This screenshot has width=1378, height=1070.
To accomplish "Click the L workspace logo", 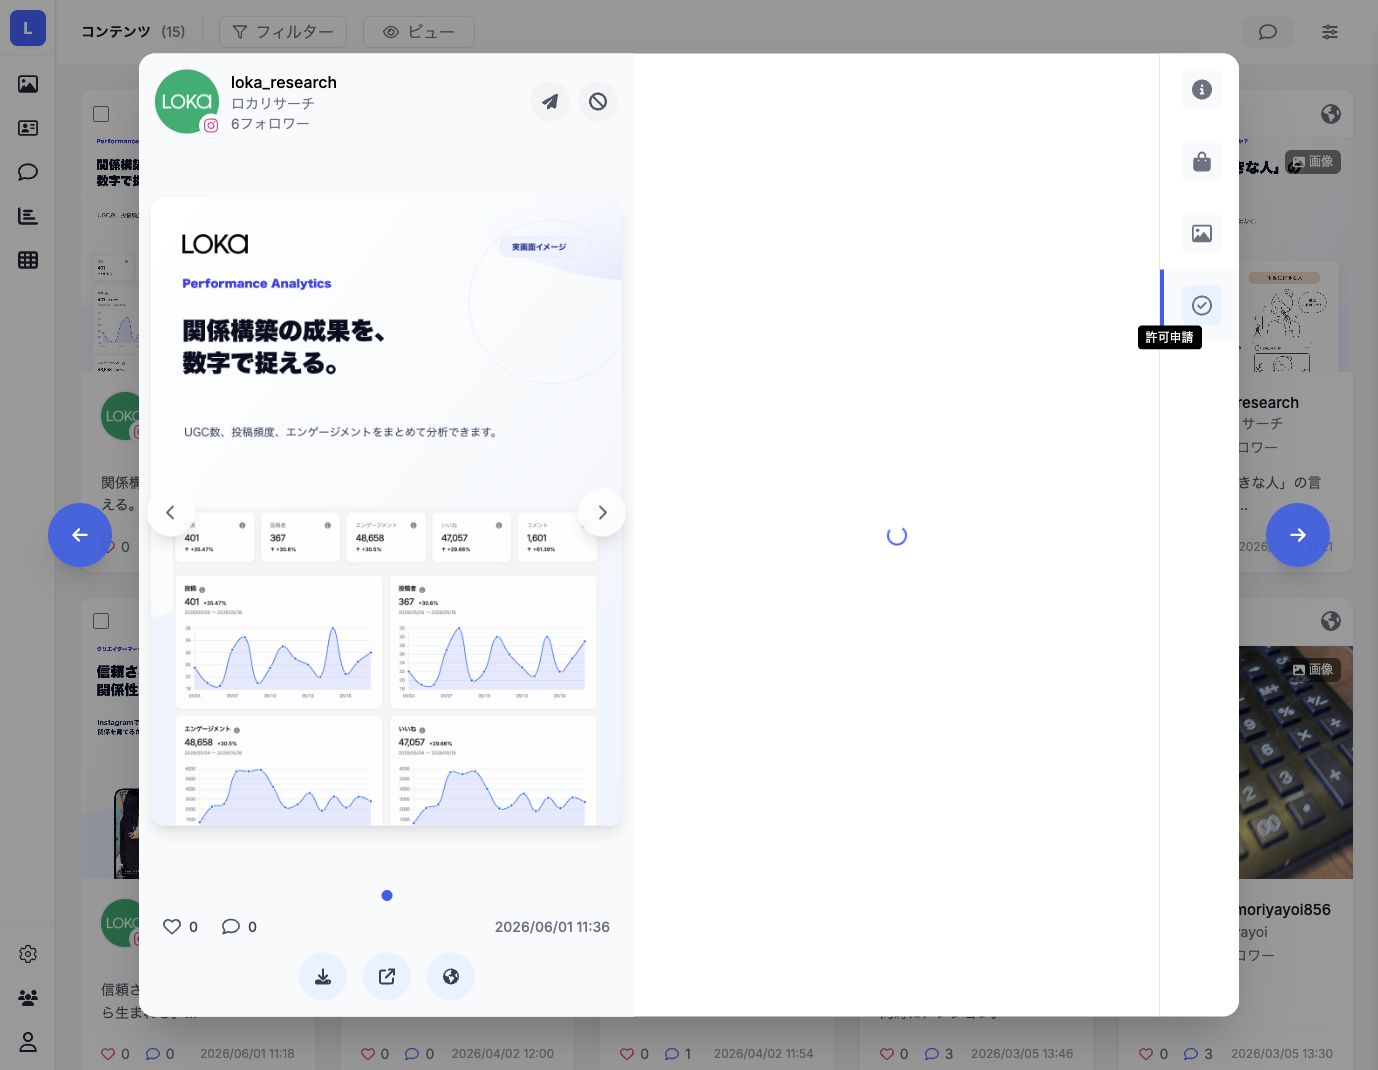I will coord(28,28).
